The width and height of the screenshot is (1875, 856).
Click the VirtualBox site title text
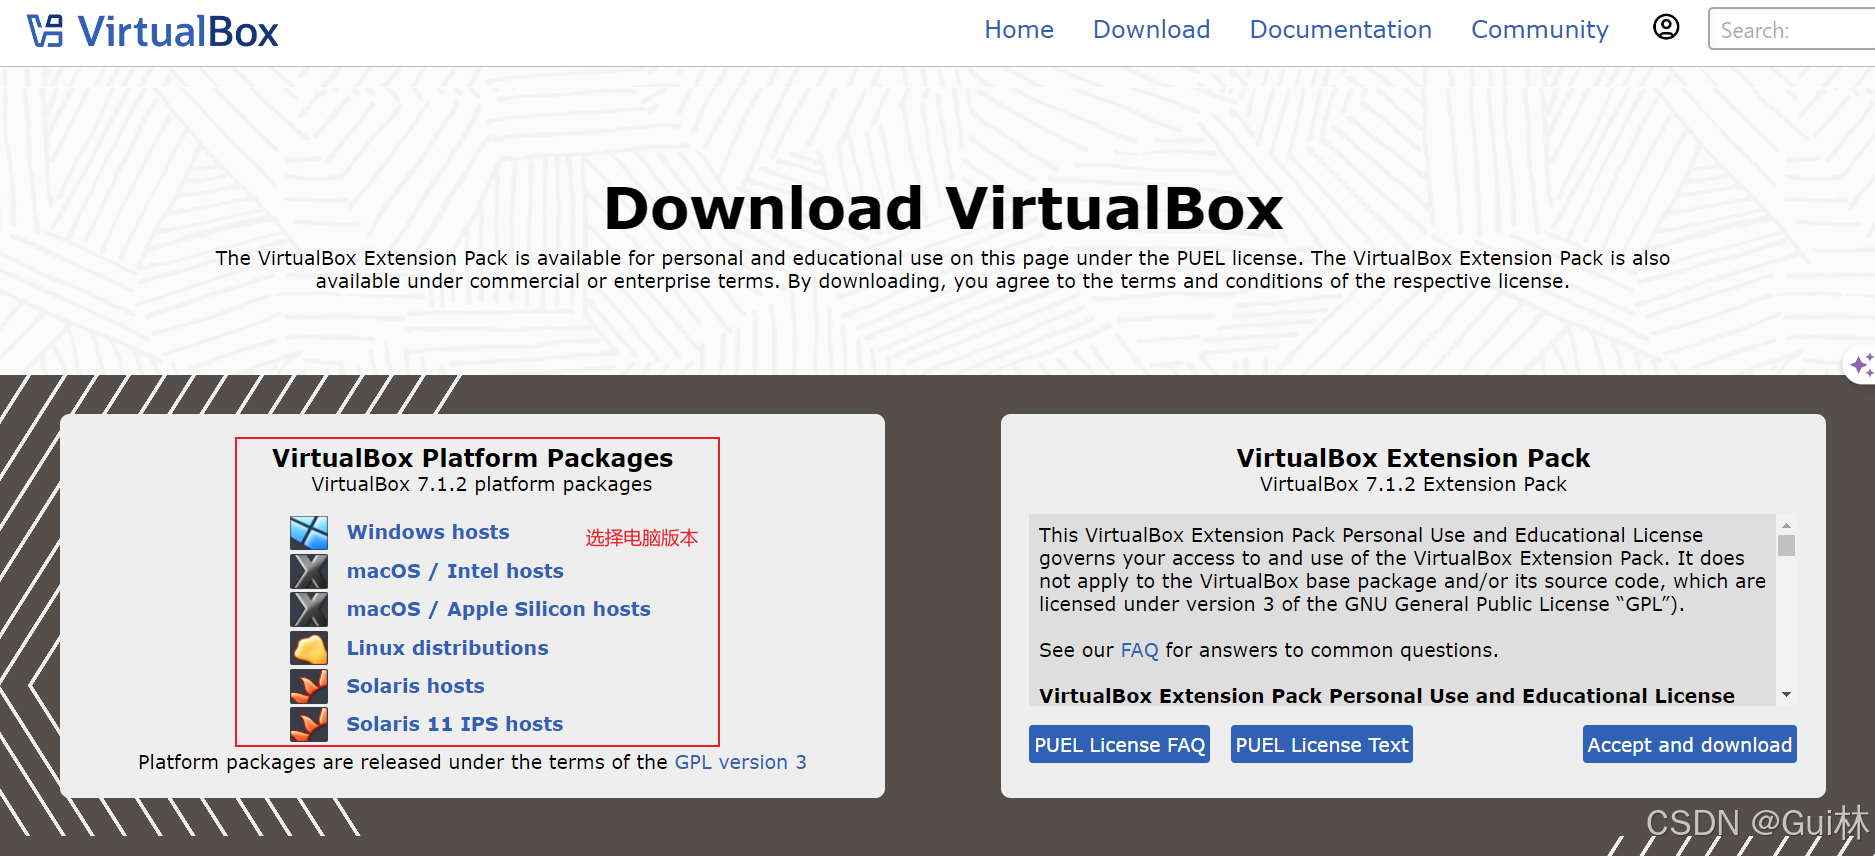178,32
